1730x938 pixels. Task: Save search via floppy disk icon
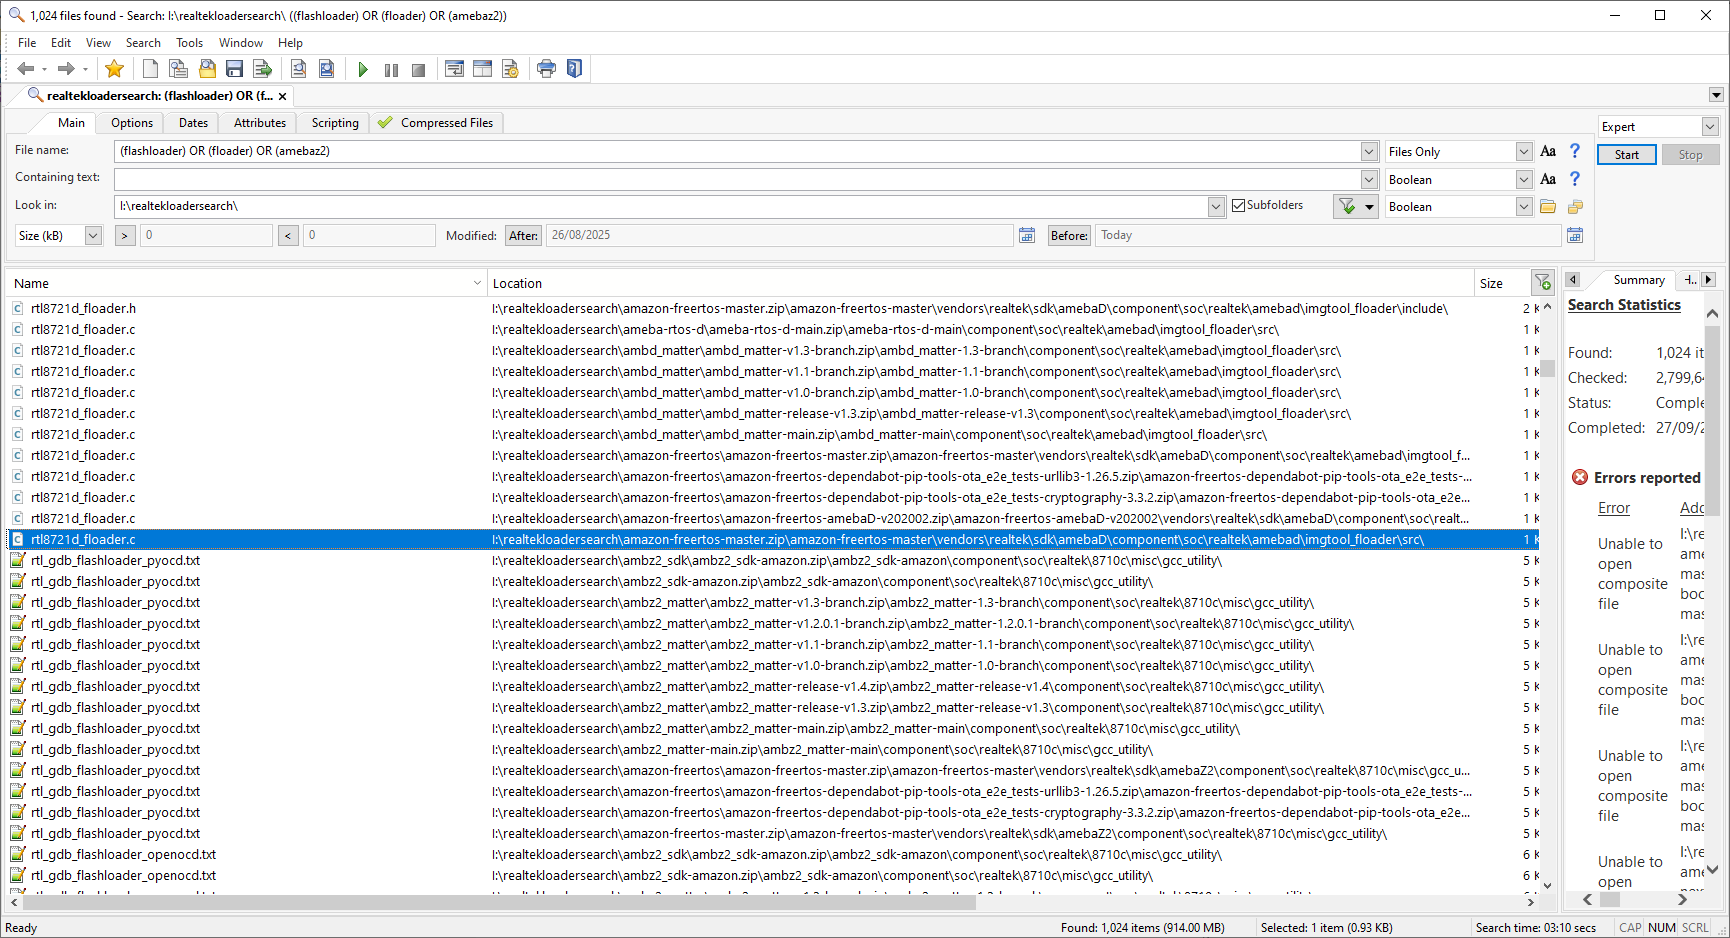coord(235,69)
